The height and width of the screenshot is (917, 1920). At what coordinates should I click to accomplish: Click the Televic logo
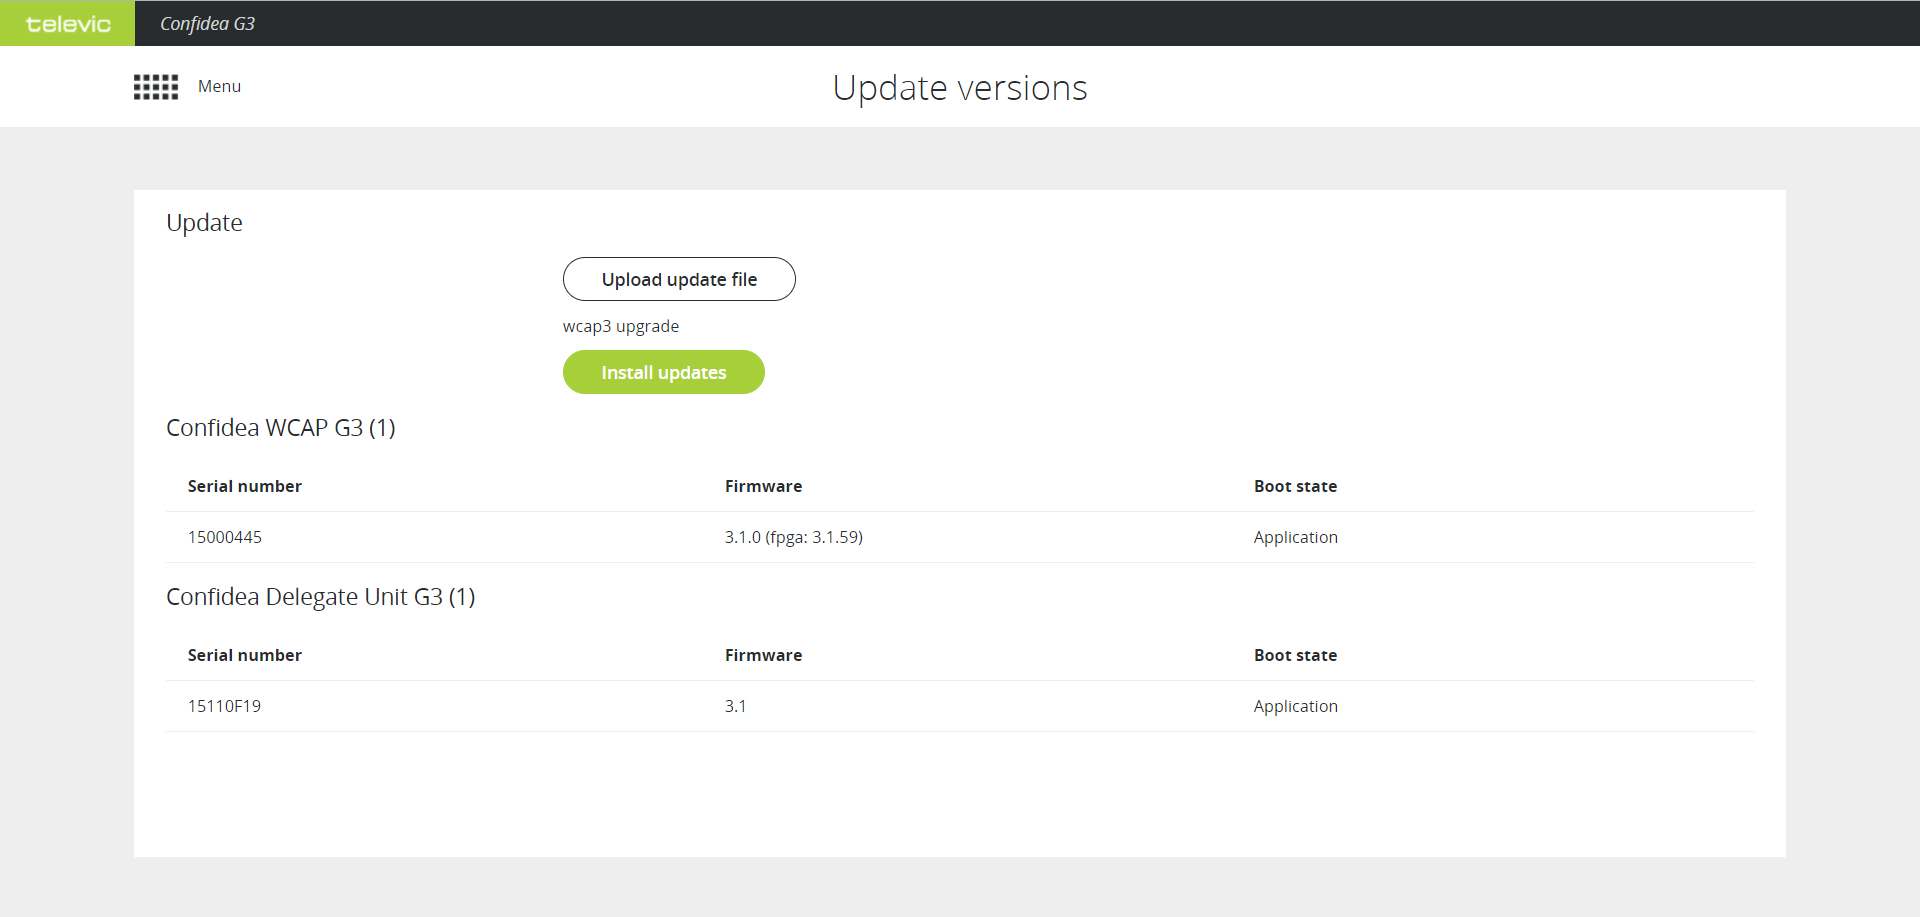68,24
